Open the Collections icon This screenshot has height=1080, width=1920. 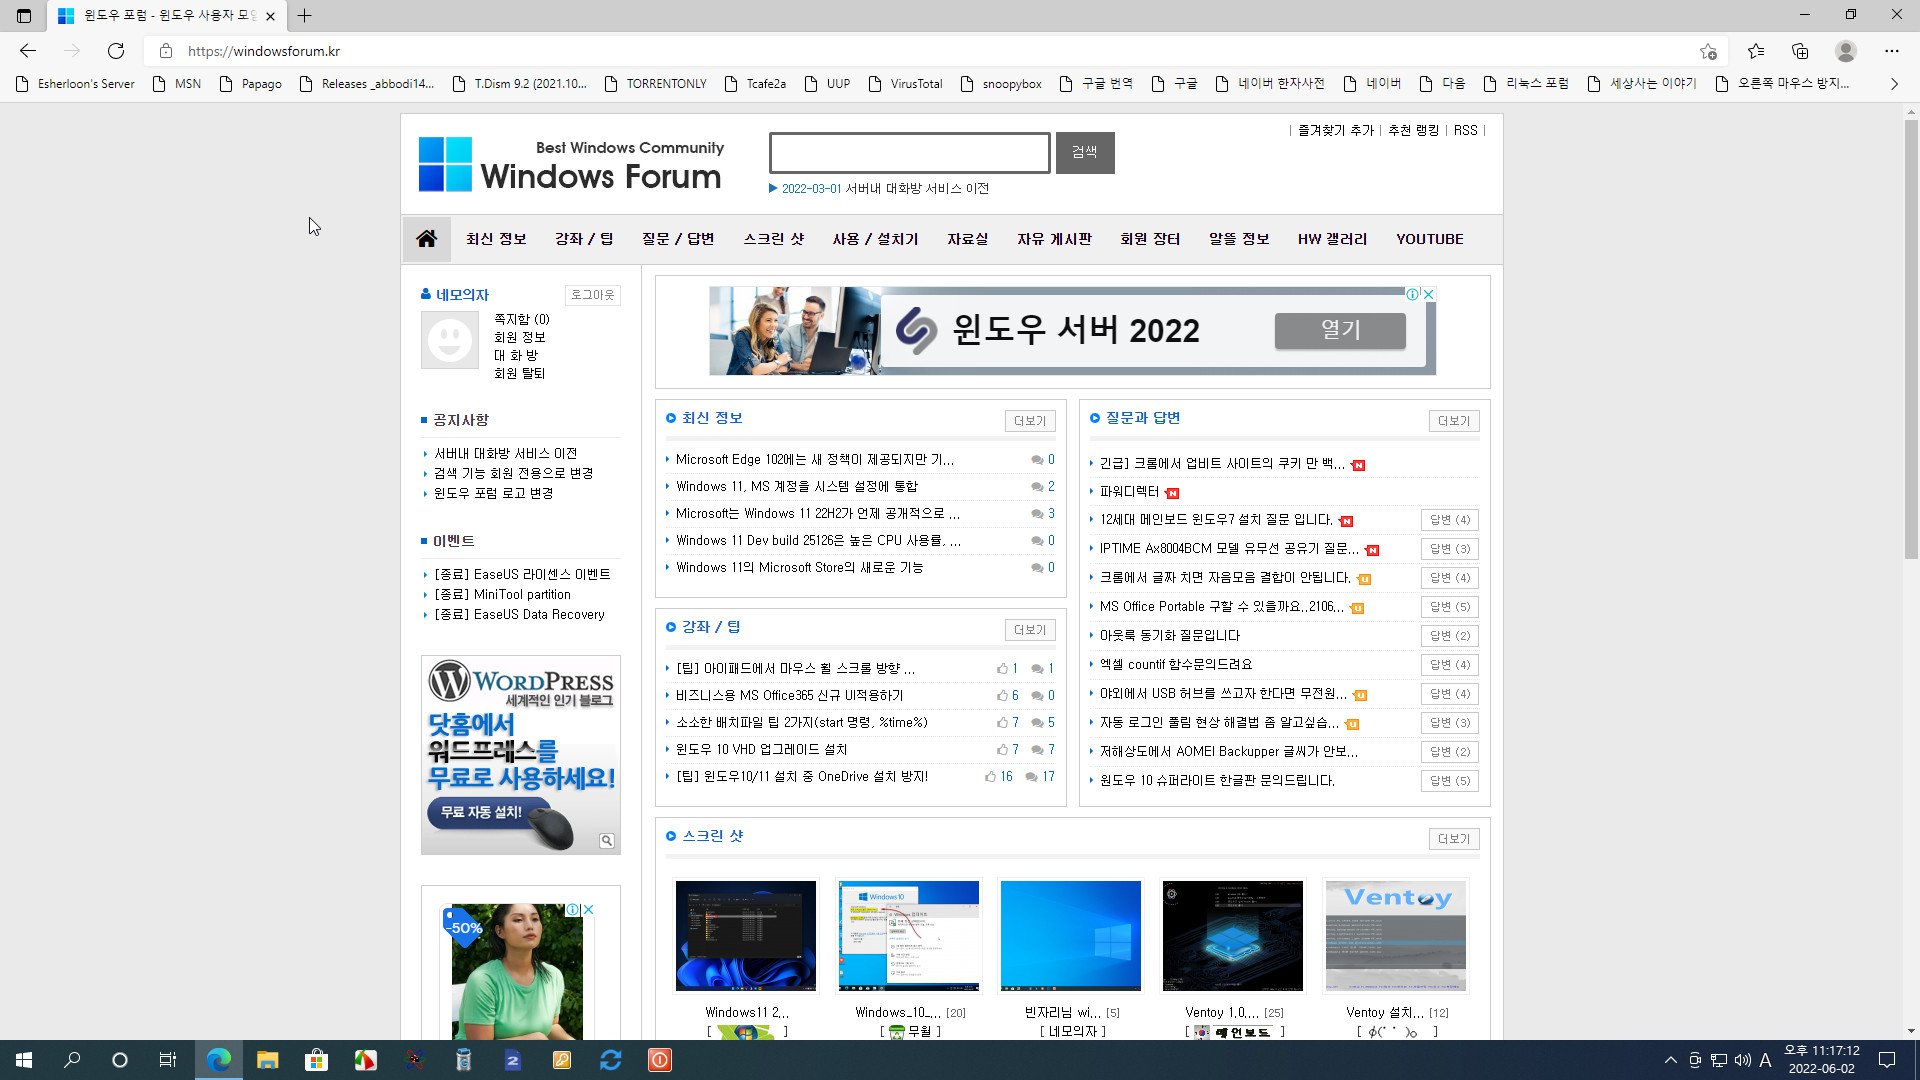(x=1800, y=51)
